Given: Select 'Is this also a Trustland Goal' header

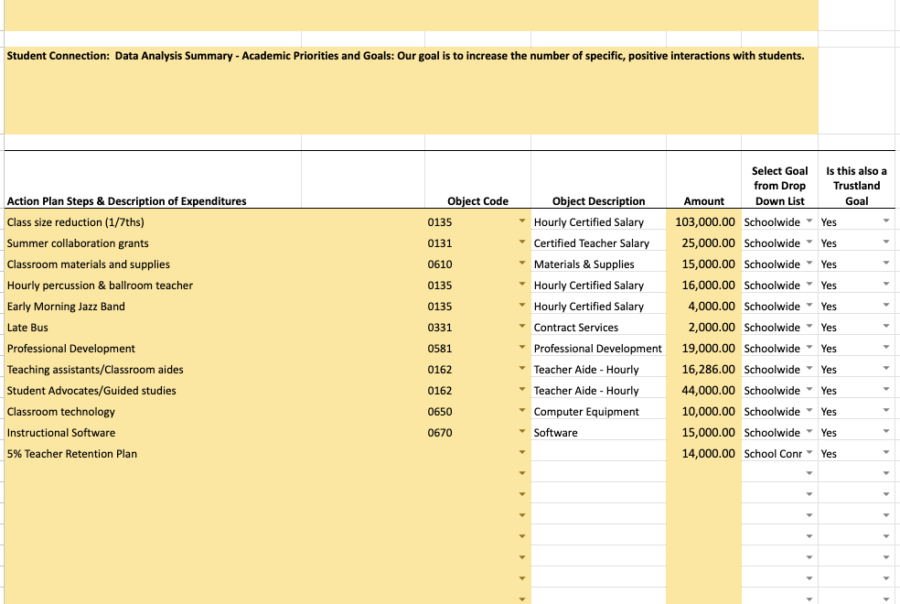Looking at the screenshot, I should [856, 185].
